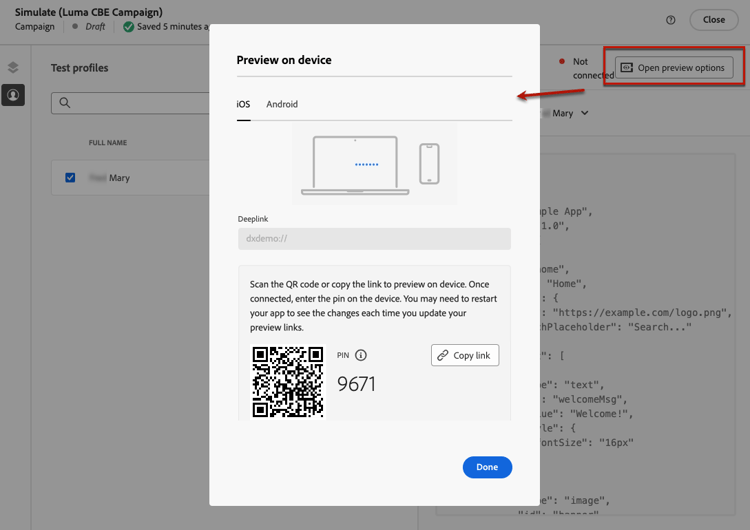
Task: Click the Mary name in profile row
Action: [x=119, y=177]
